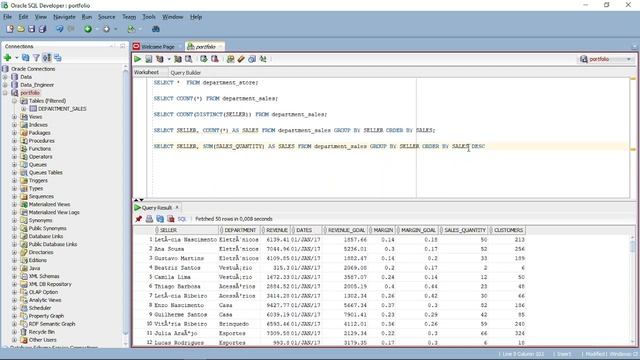Click the blue refresh icon in Query Result toolbar

(x=160, y=219)
